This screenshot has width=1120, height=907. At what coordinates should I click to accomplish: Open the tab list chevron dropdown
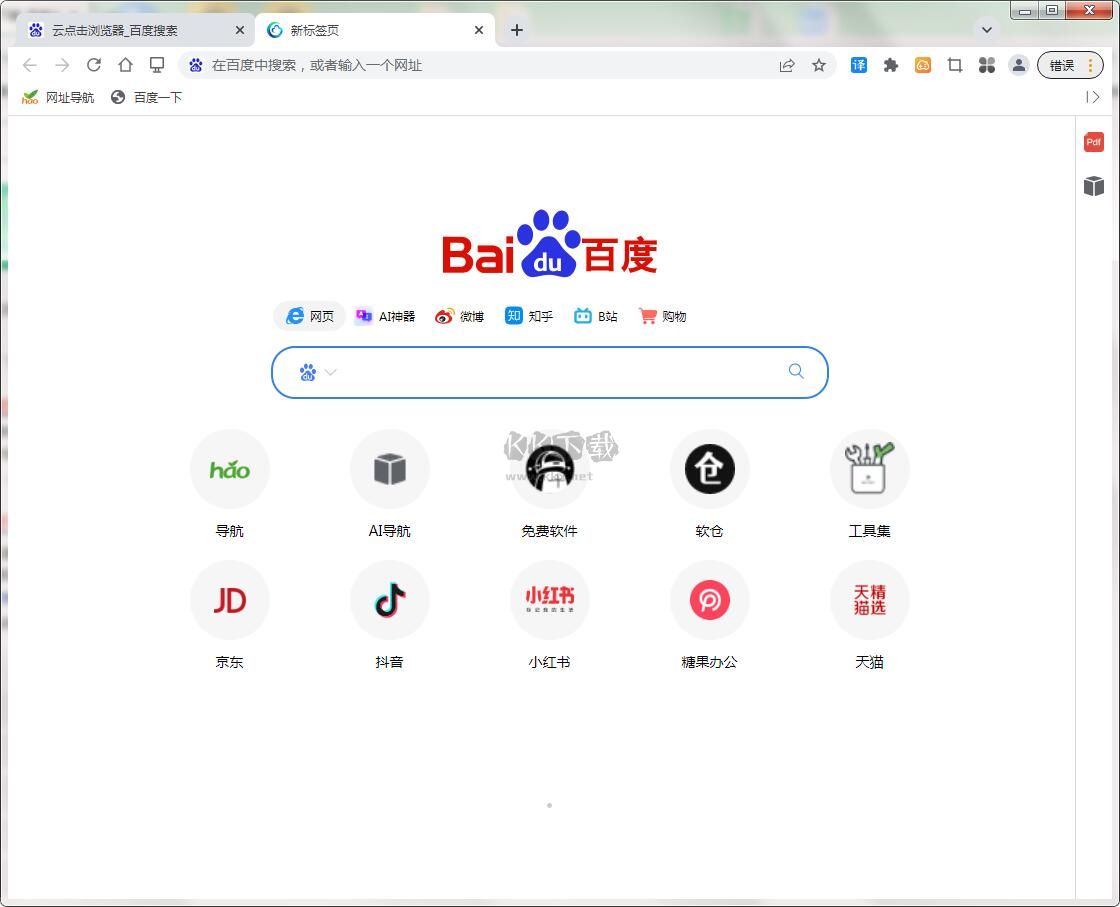[987, 30]
